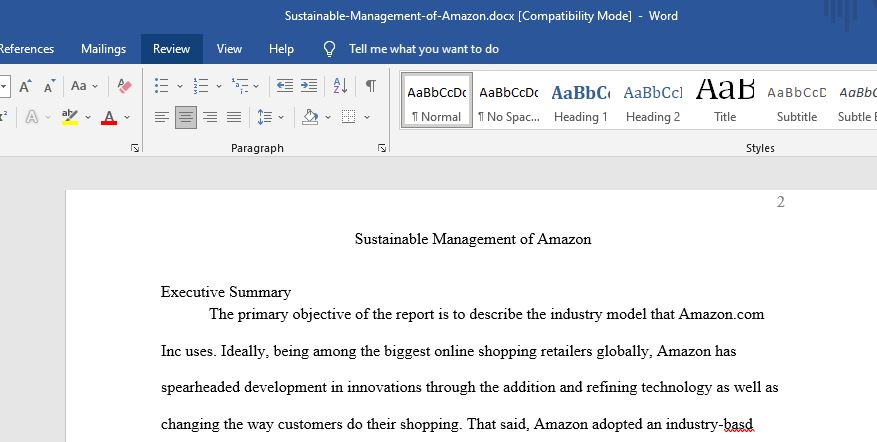Align paragraph text to the right
The image size is (877, 442).
tap(210, 117)
